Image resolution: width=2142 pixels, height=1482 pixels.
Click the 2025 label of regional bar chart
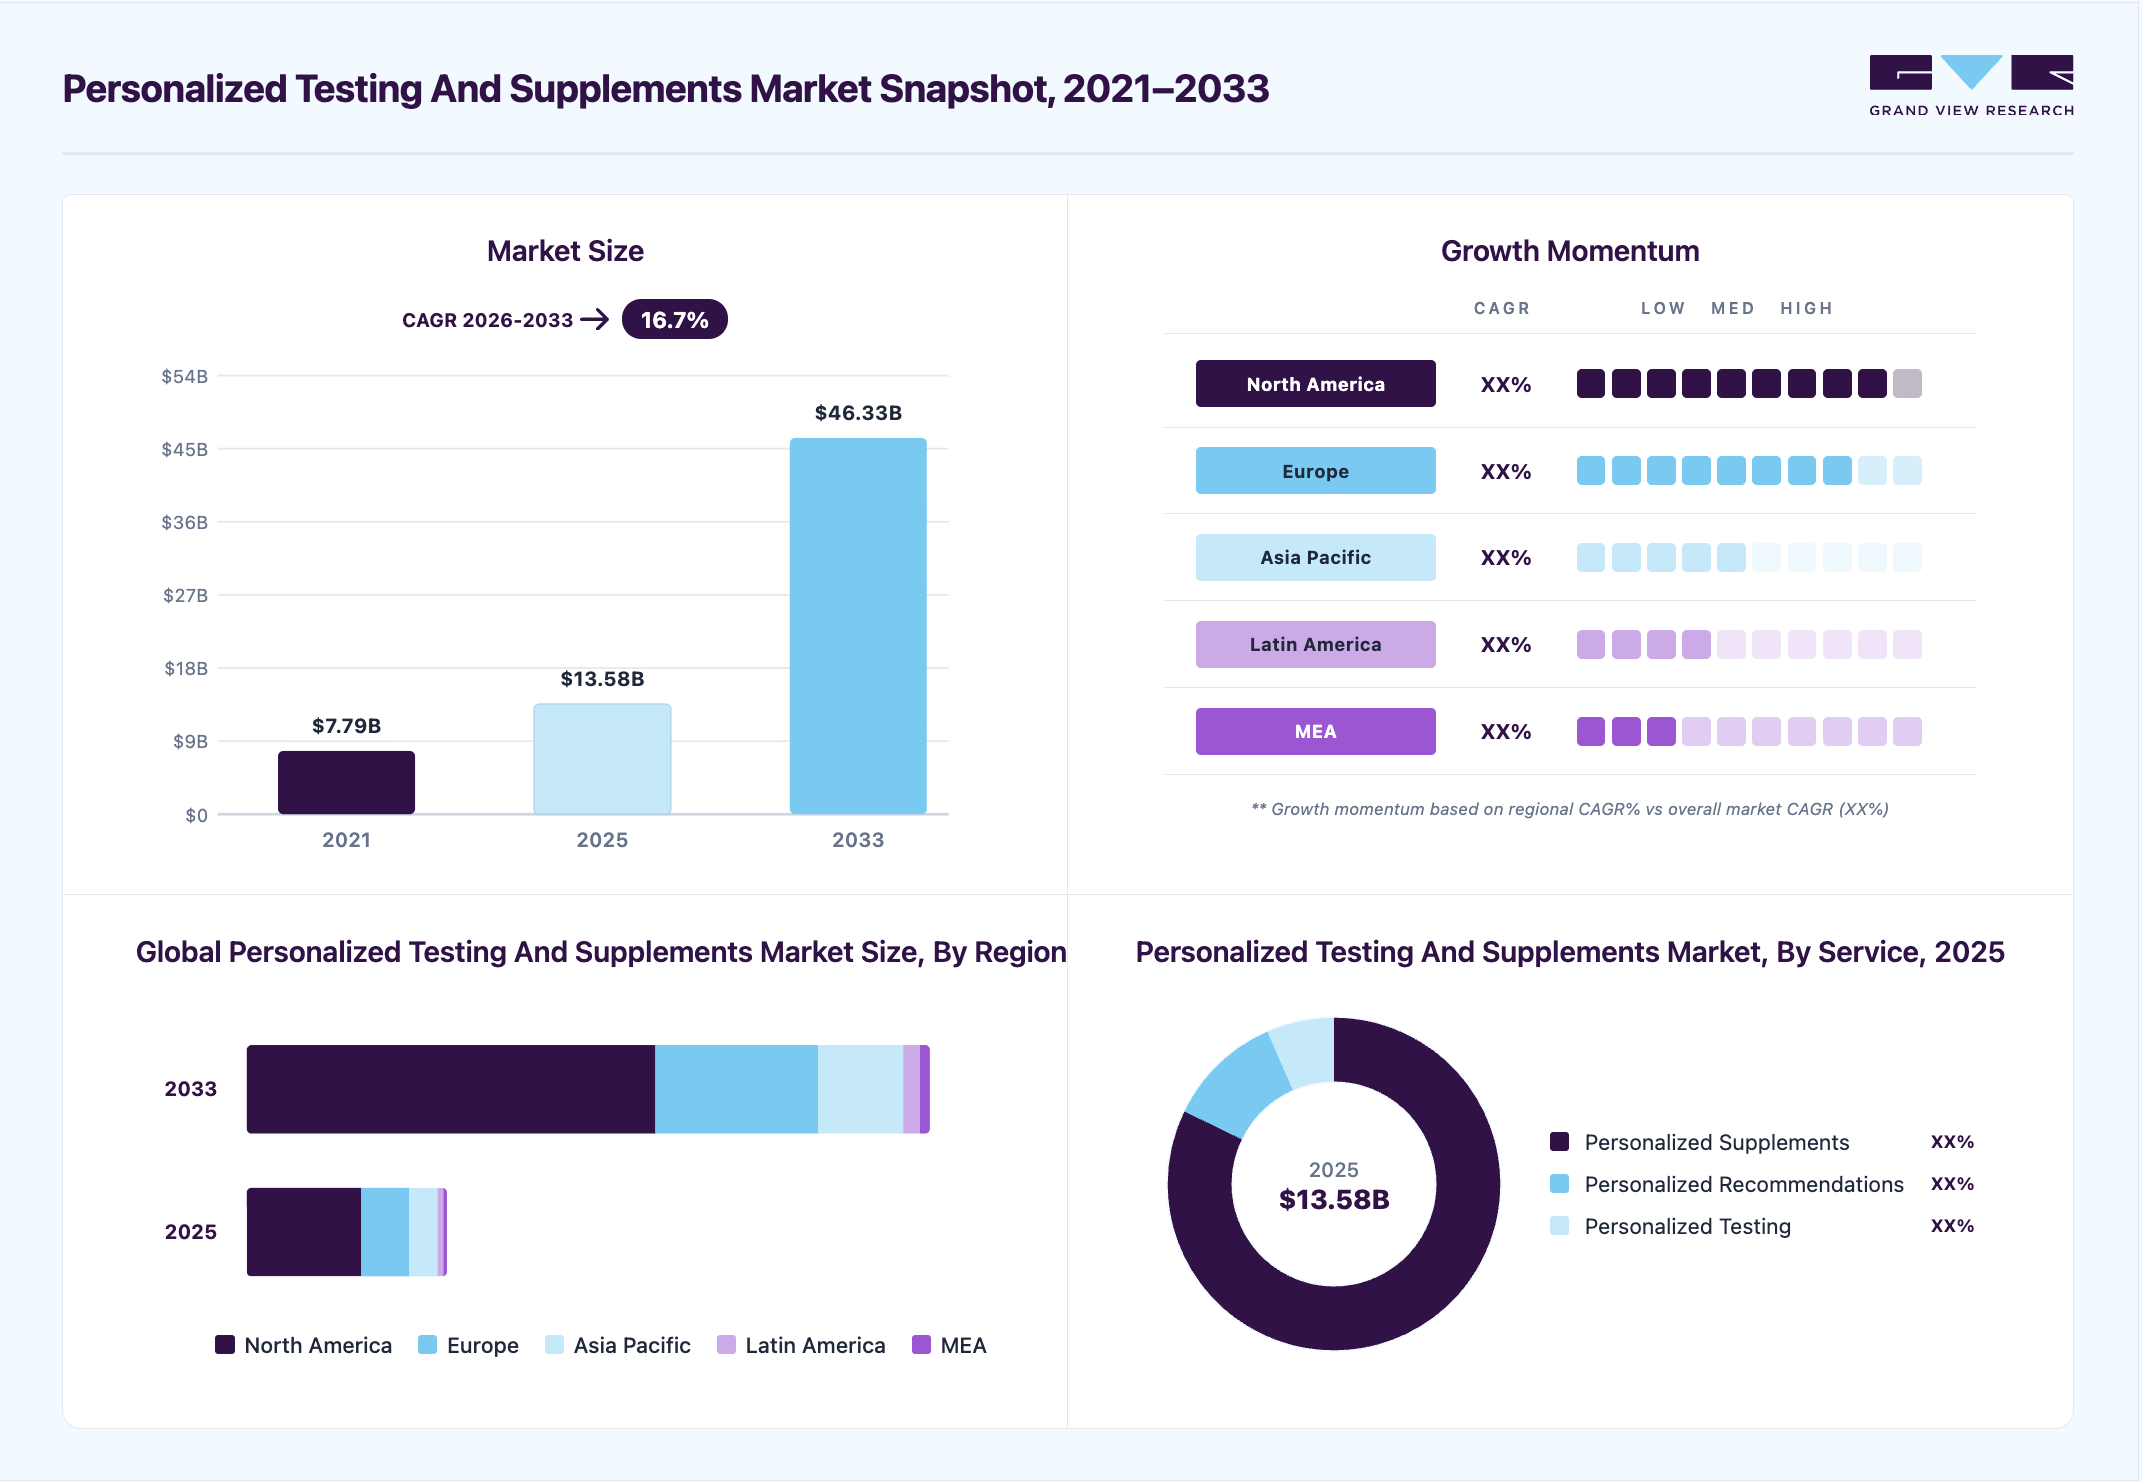[190, 1232]
